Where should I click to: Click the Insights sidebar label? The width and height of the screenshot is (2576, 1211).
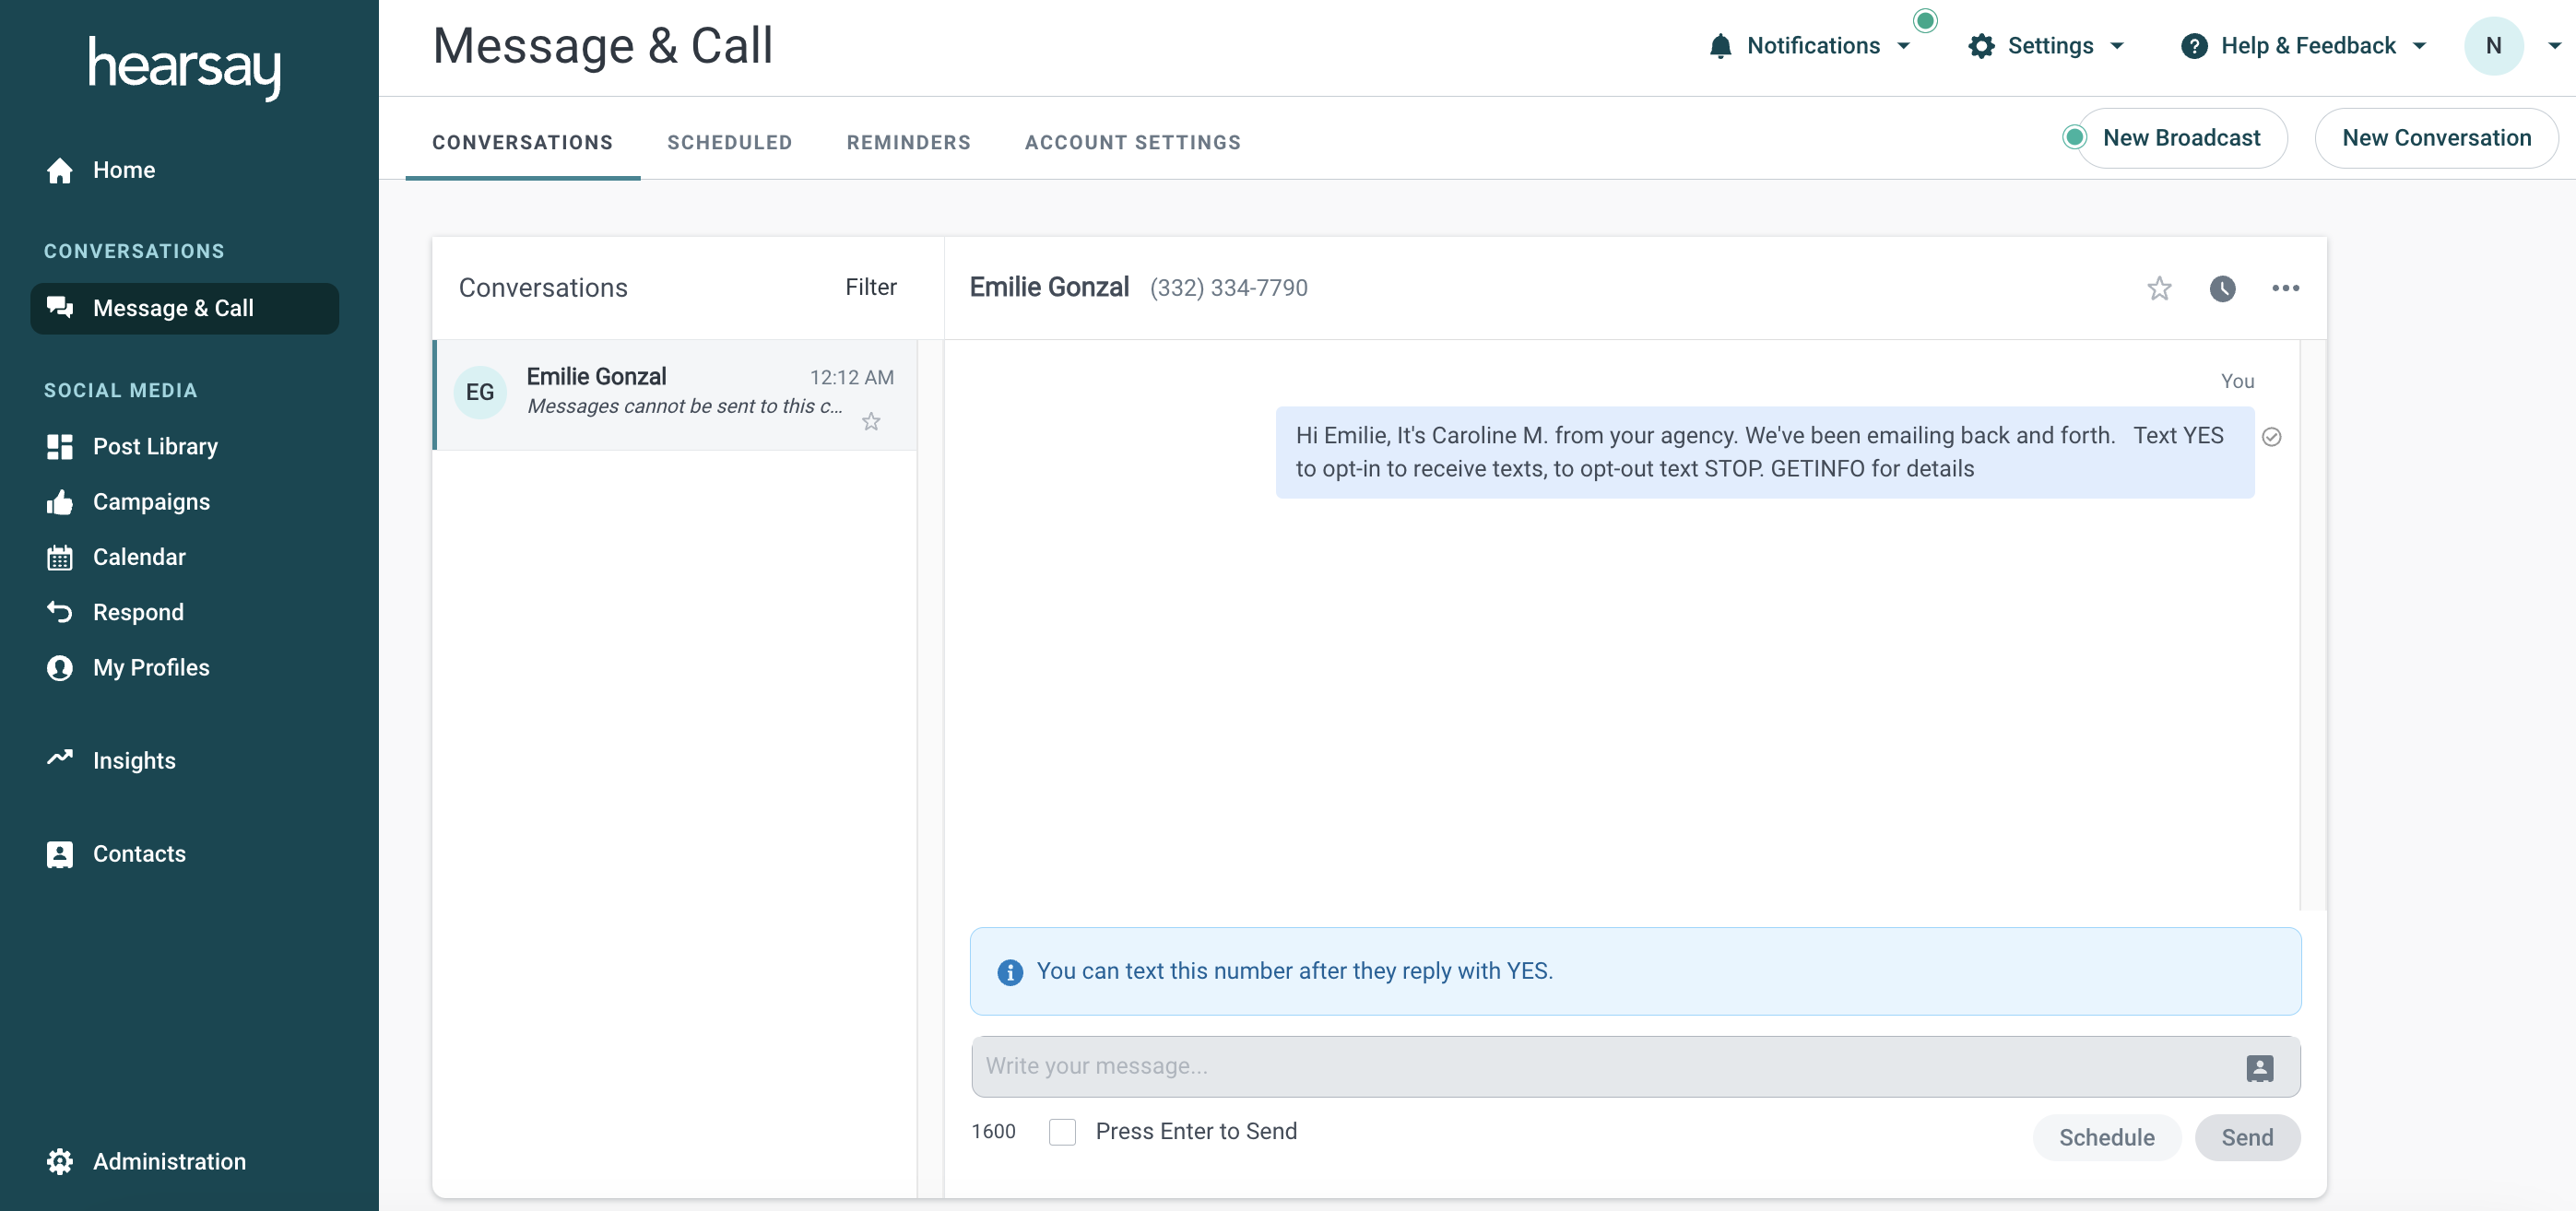coord(134,761)
